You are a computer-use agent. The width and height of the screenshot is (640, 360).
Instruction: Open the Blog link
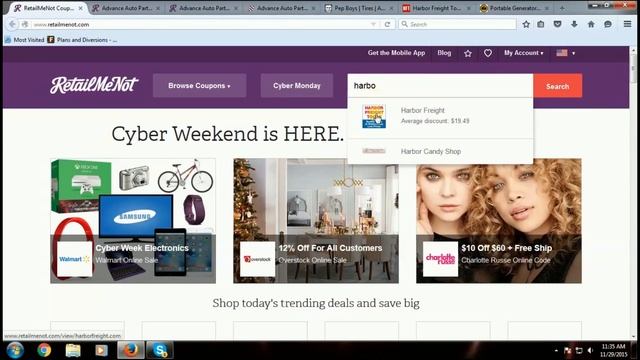pyautogui.click(x=444, y=53)
